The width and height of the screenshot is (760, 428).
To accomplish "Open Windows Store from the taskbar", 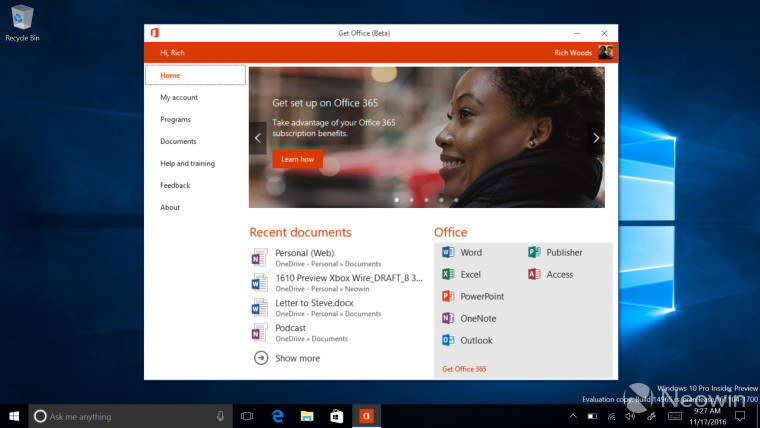I will (336, 416).
